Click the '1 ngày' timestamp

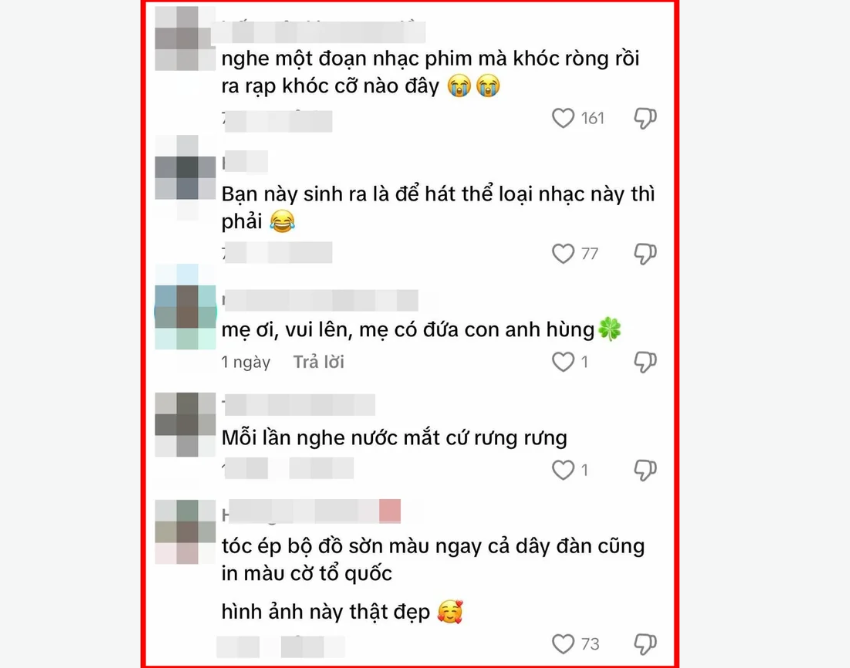click(x=246, y=362)
